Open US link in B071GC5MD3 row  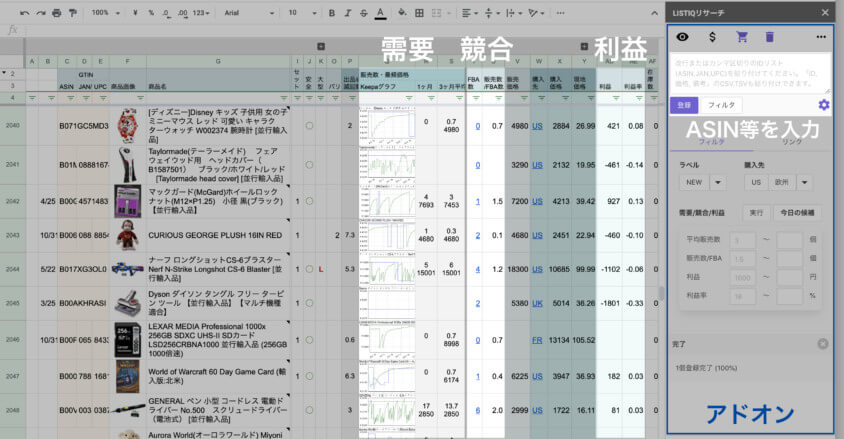pos(537,126)
